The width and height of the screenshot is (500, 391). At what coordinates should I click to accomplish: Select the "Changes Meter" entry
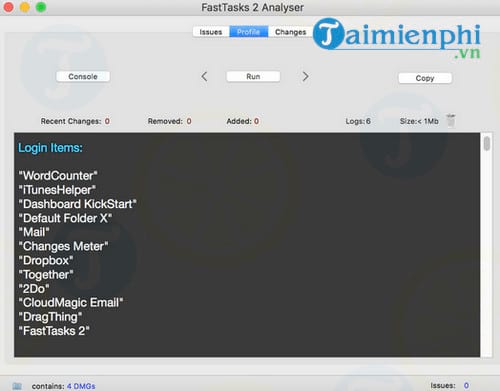click(63, 246)
